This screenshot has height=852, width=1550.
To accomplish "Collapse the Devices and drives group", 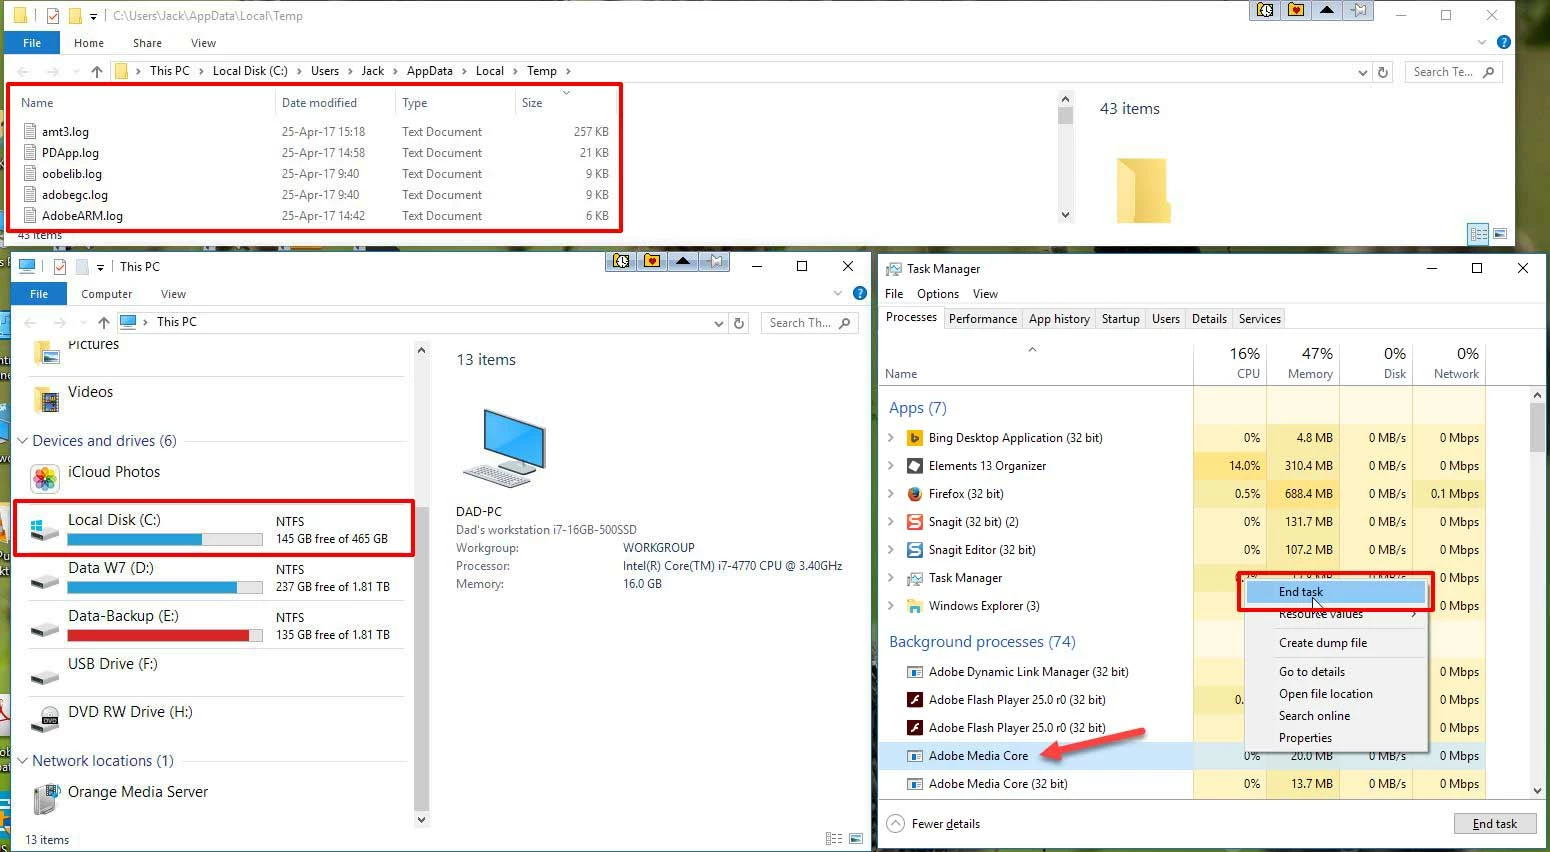I will pos(22,441).
